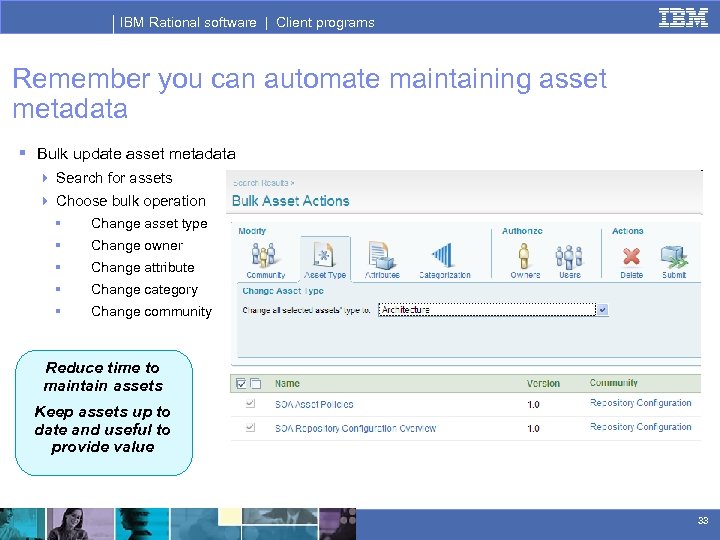Click 'Change owner' bullet text
This screenshot has width=720, height=540.
click(x=137, y=245)
